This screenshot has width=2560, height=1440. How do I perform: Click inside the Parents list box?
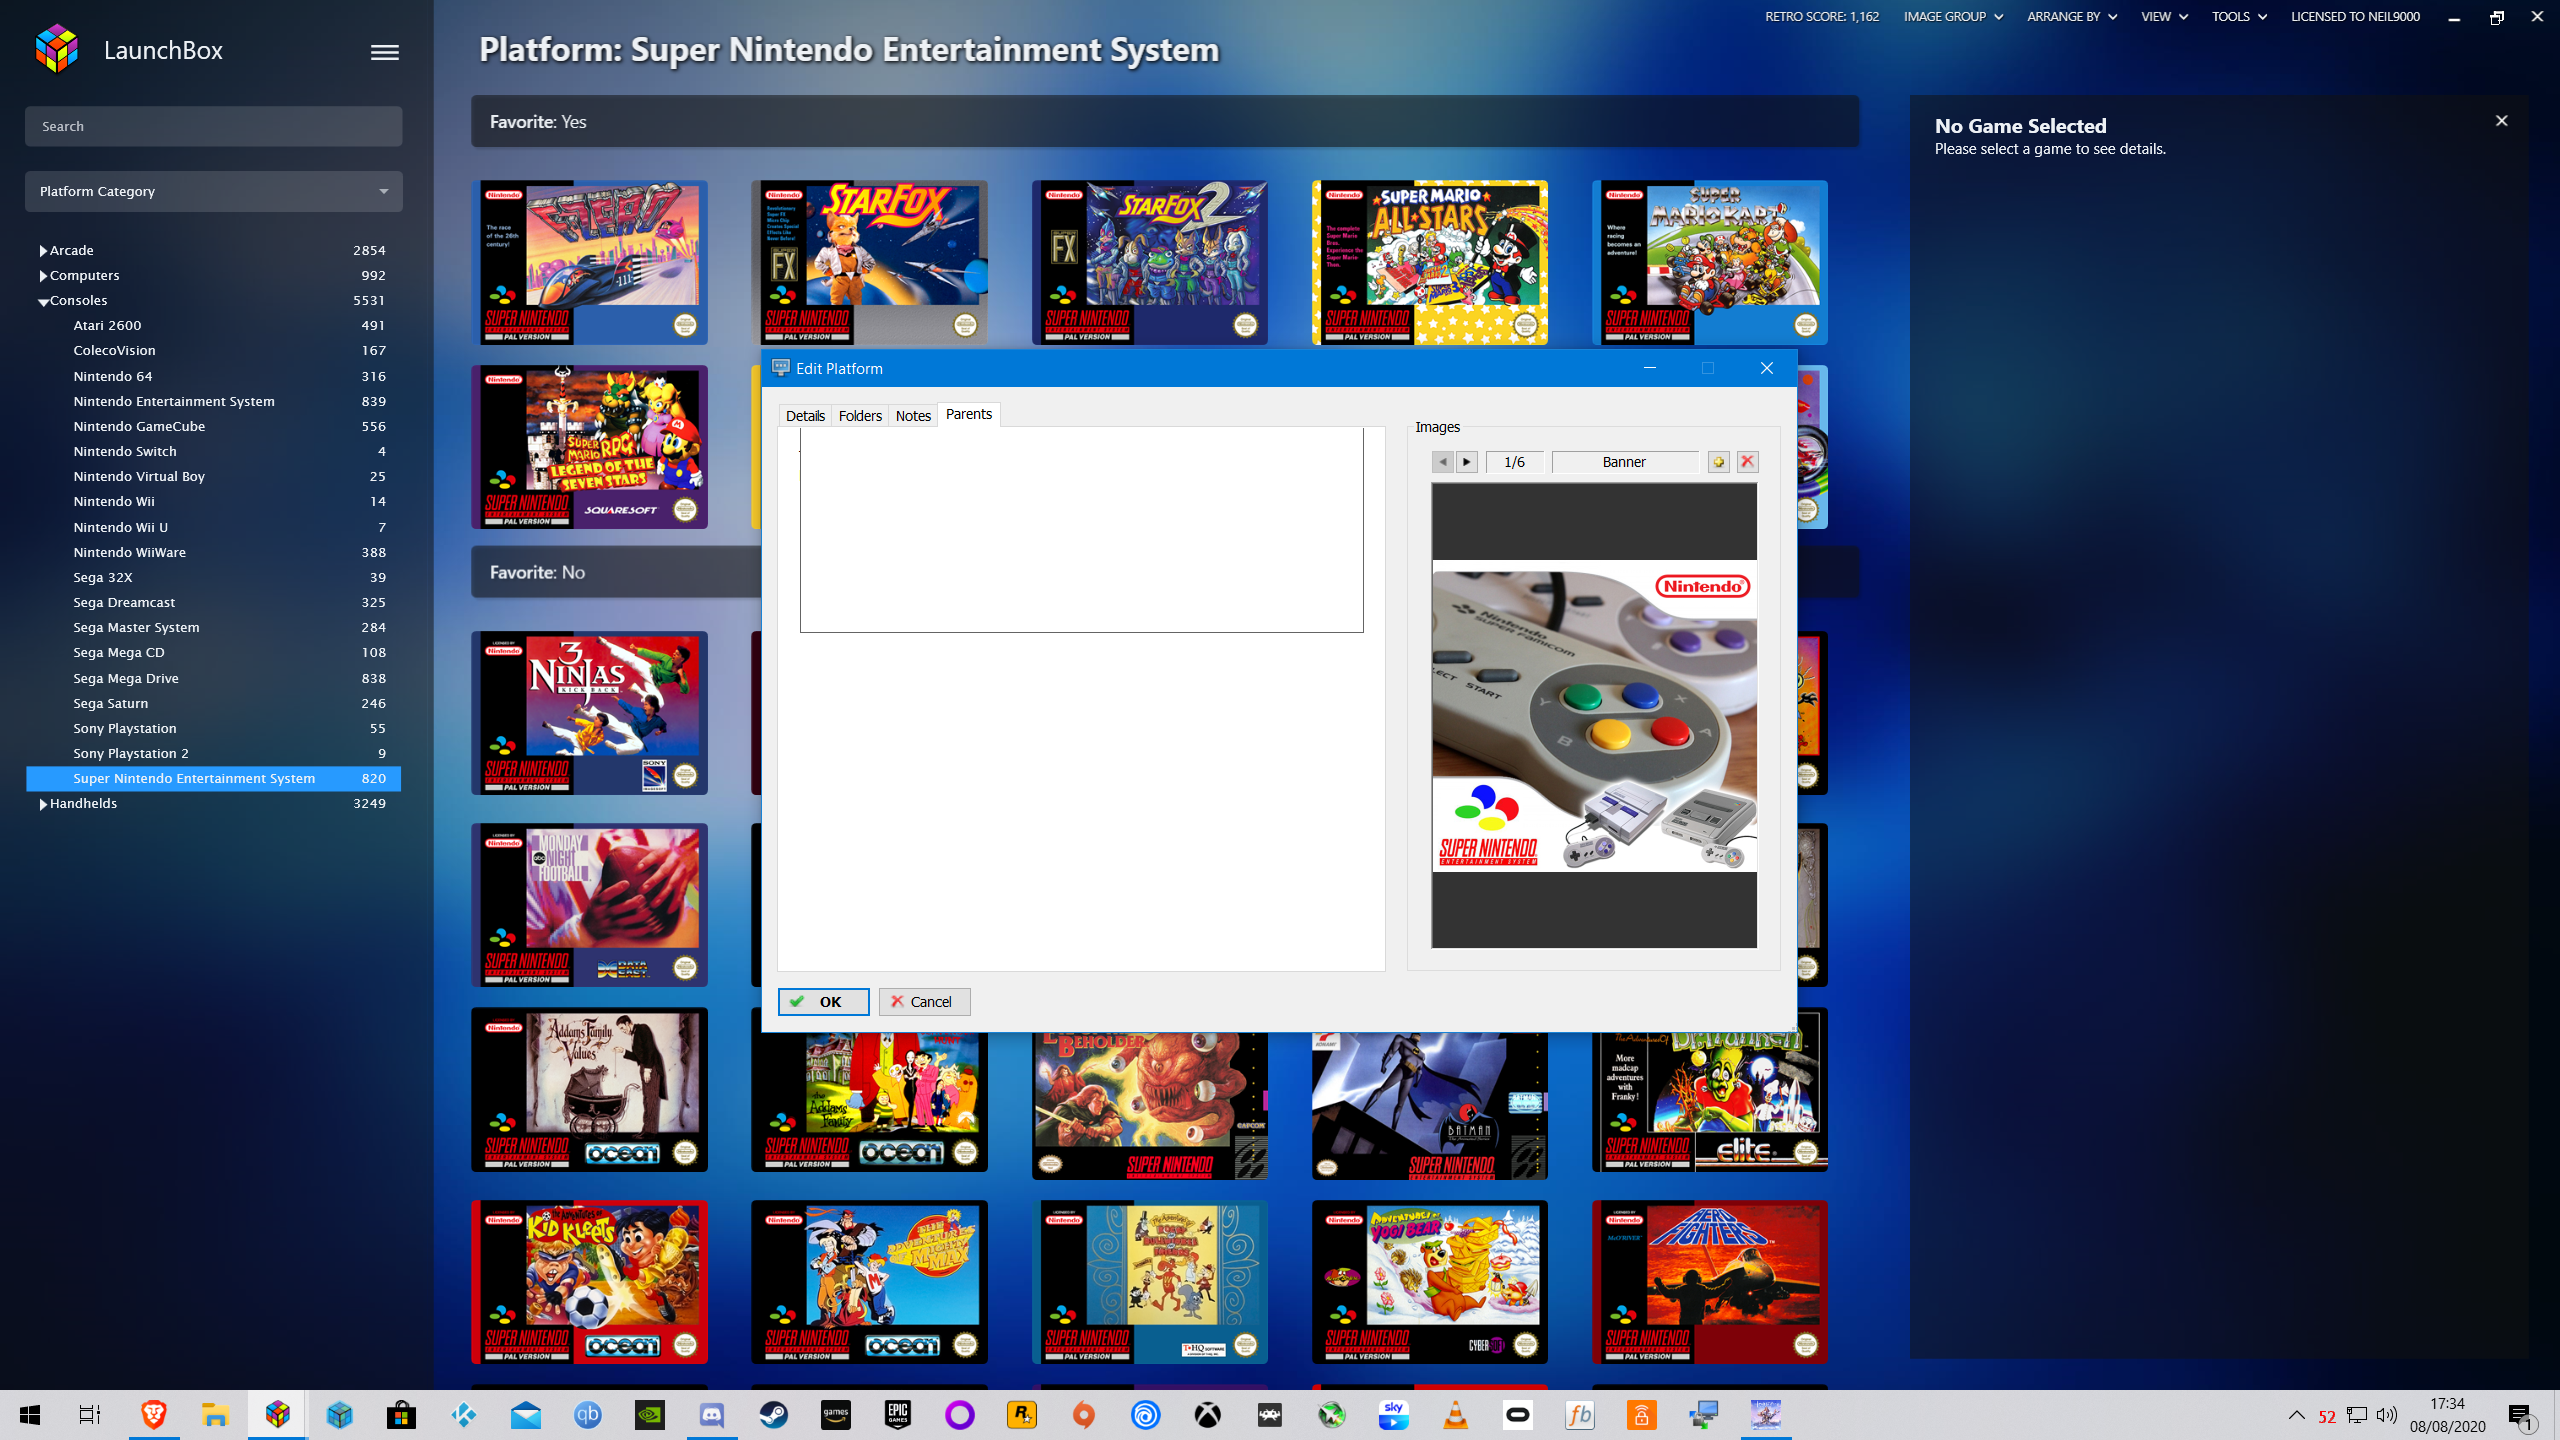[1081, 530]
